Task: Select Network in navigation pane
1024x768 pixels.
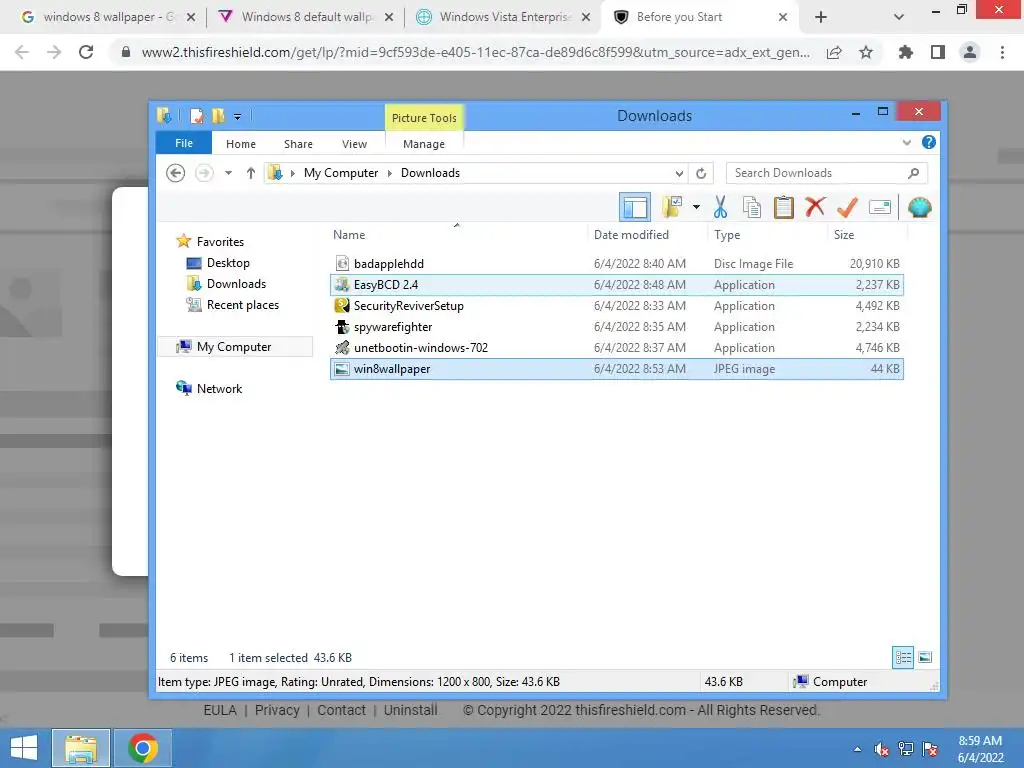Action: coord(219,389)
